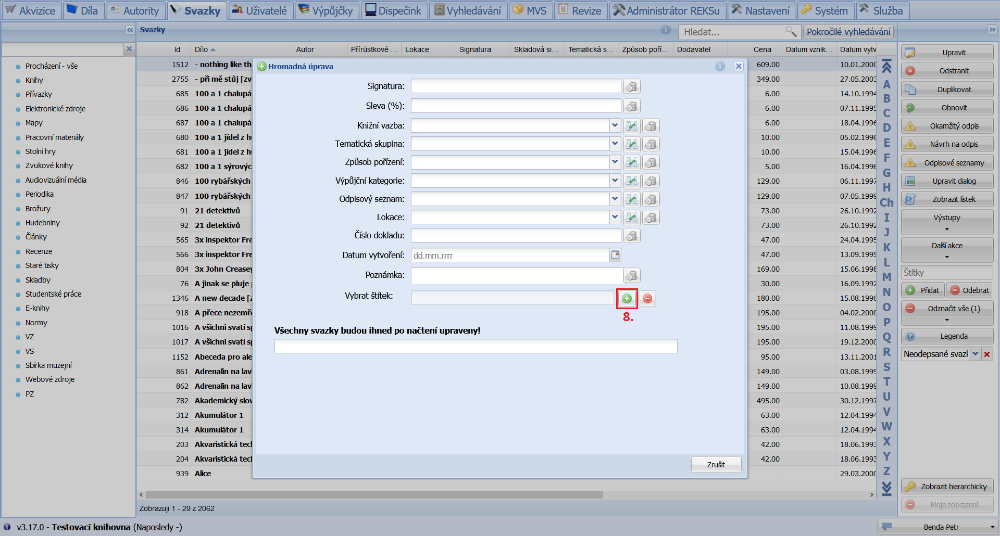
Task: Jump to letter M in alphabet index
Action: click(x=886, y=277)
